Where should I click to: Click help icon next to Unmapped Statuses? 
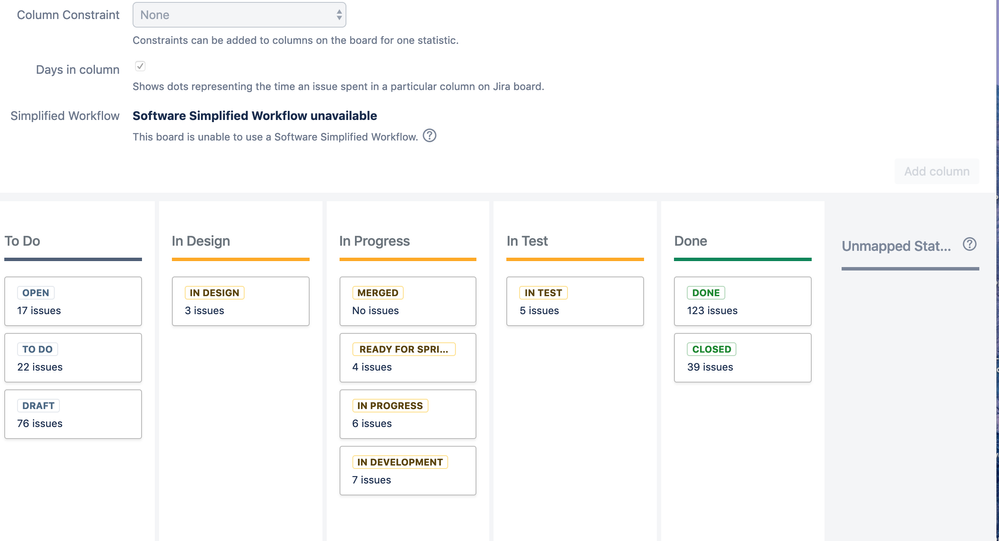pos(969,244)
